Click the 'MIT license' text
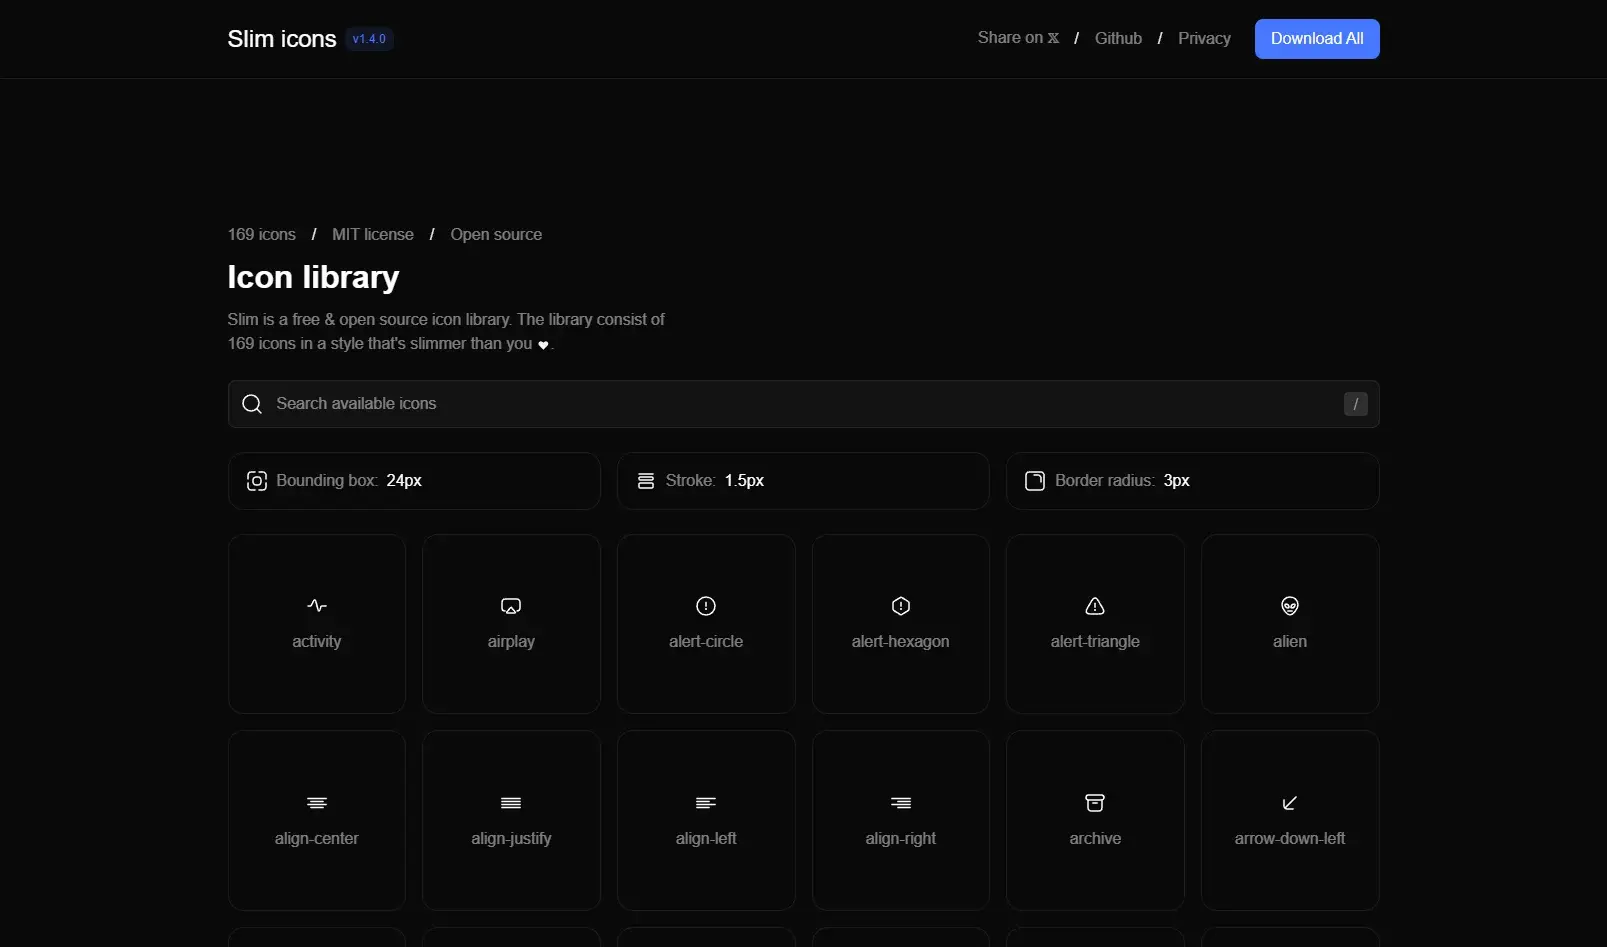This screenshot has width=1607, height=947. click(373, 234)
